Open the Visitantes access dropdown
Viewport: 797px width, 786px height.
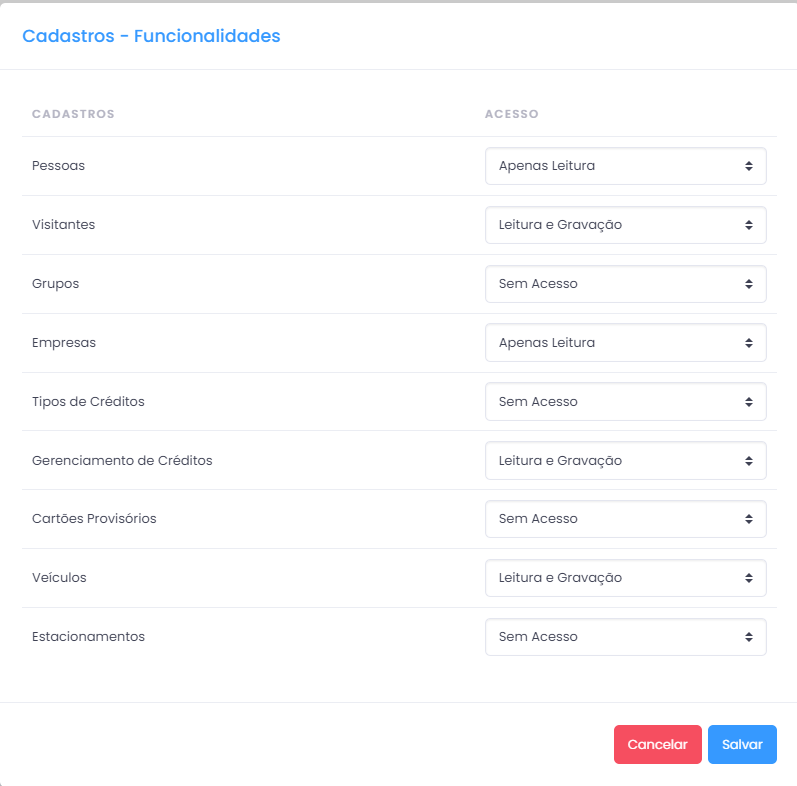(x=626, y=225)
